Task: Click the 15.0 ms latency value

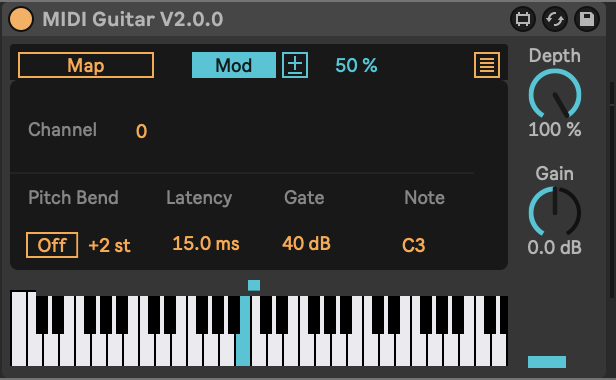Action: coord(205,243)
